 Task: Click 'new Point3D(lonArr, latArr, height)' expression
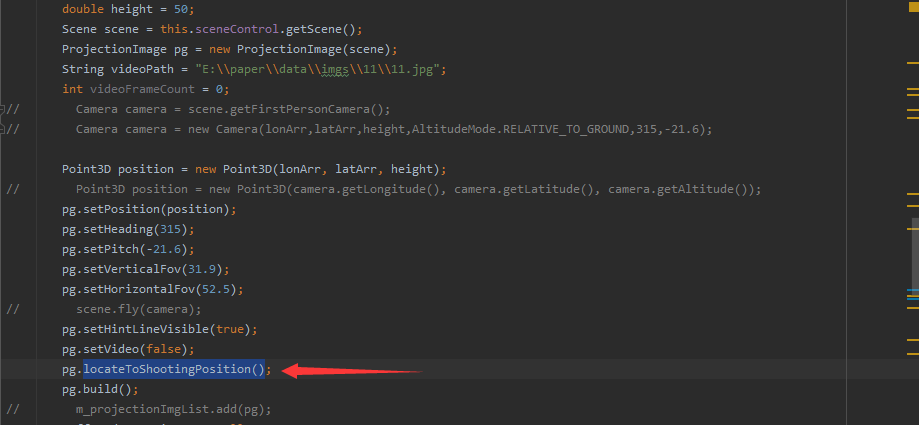tap(317, 169)
